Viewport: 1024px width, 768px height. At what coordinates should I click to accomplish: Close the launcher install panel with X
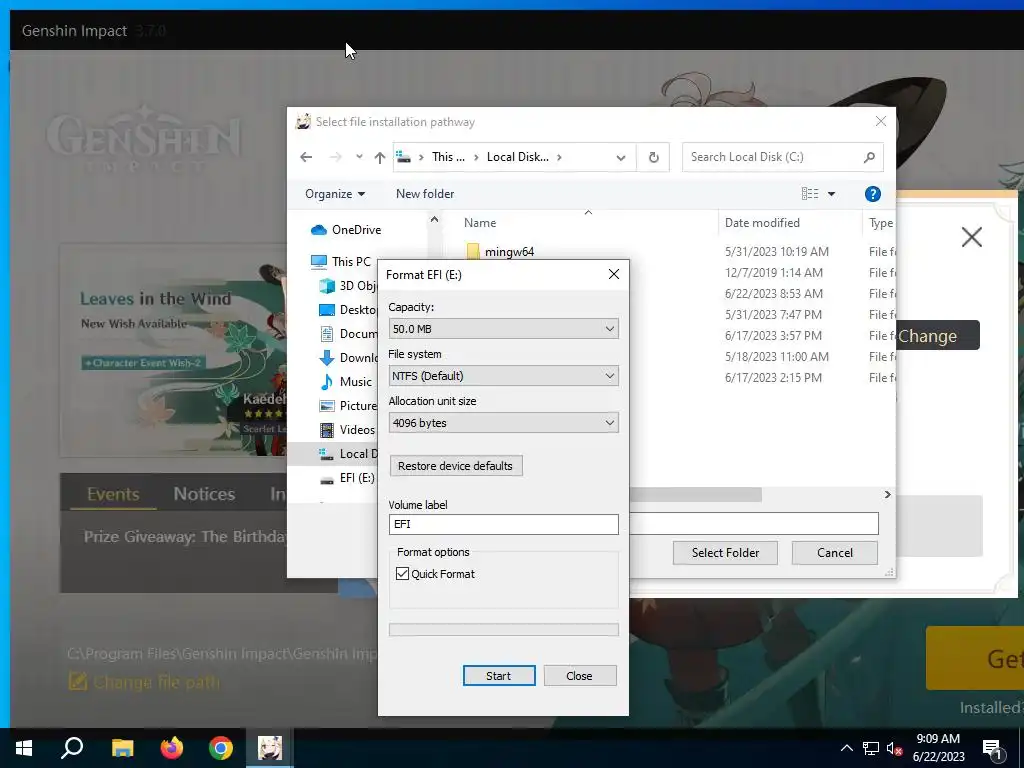(971, 237)
